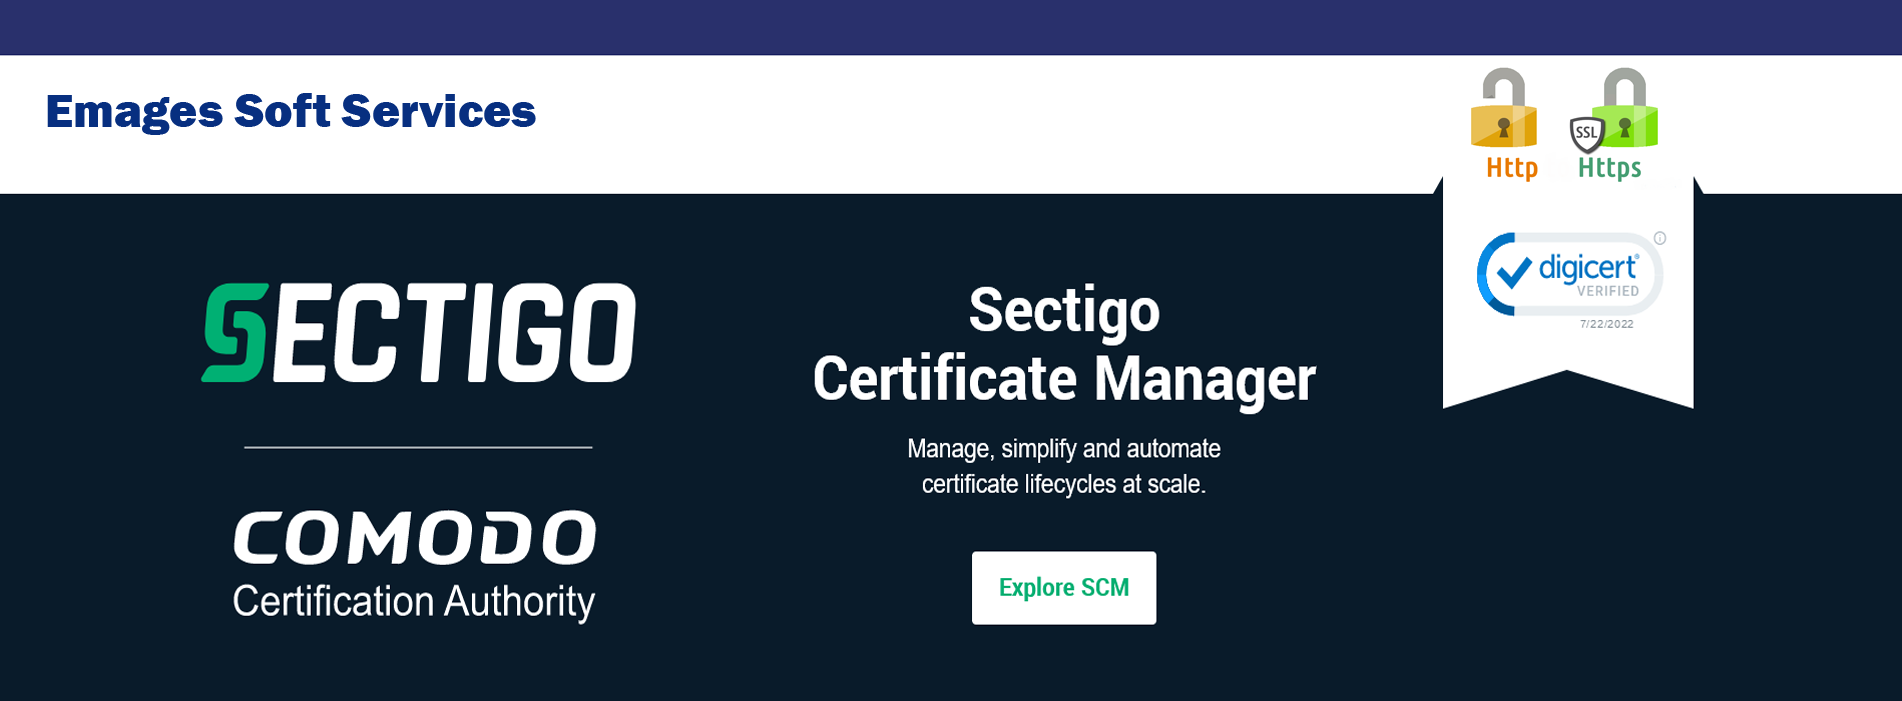Click the orange Http padlock icon

pos(1503,110)
